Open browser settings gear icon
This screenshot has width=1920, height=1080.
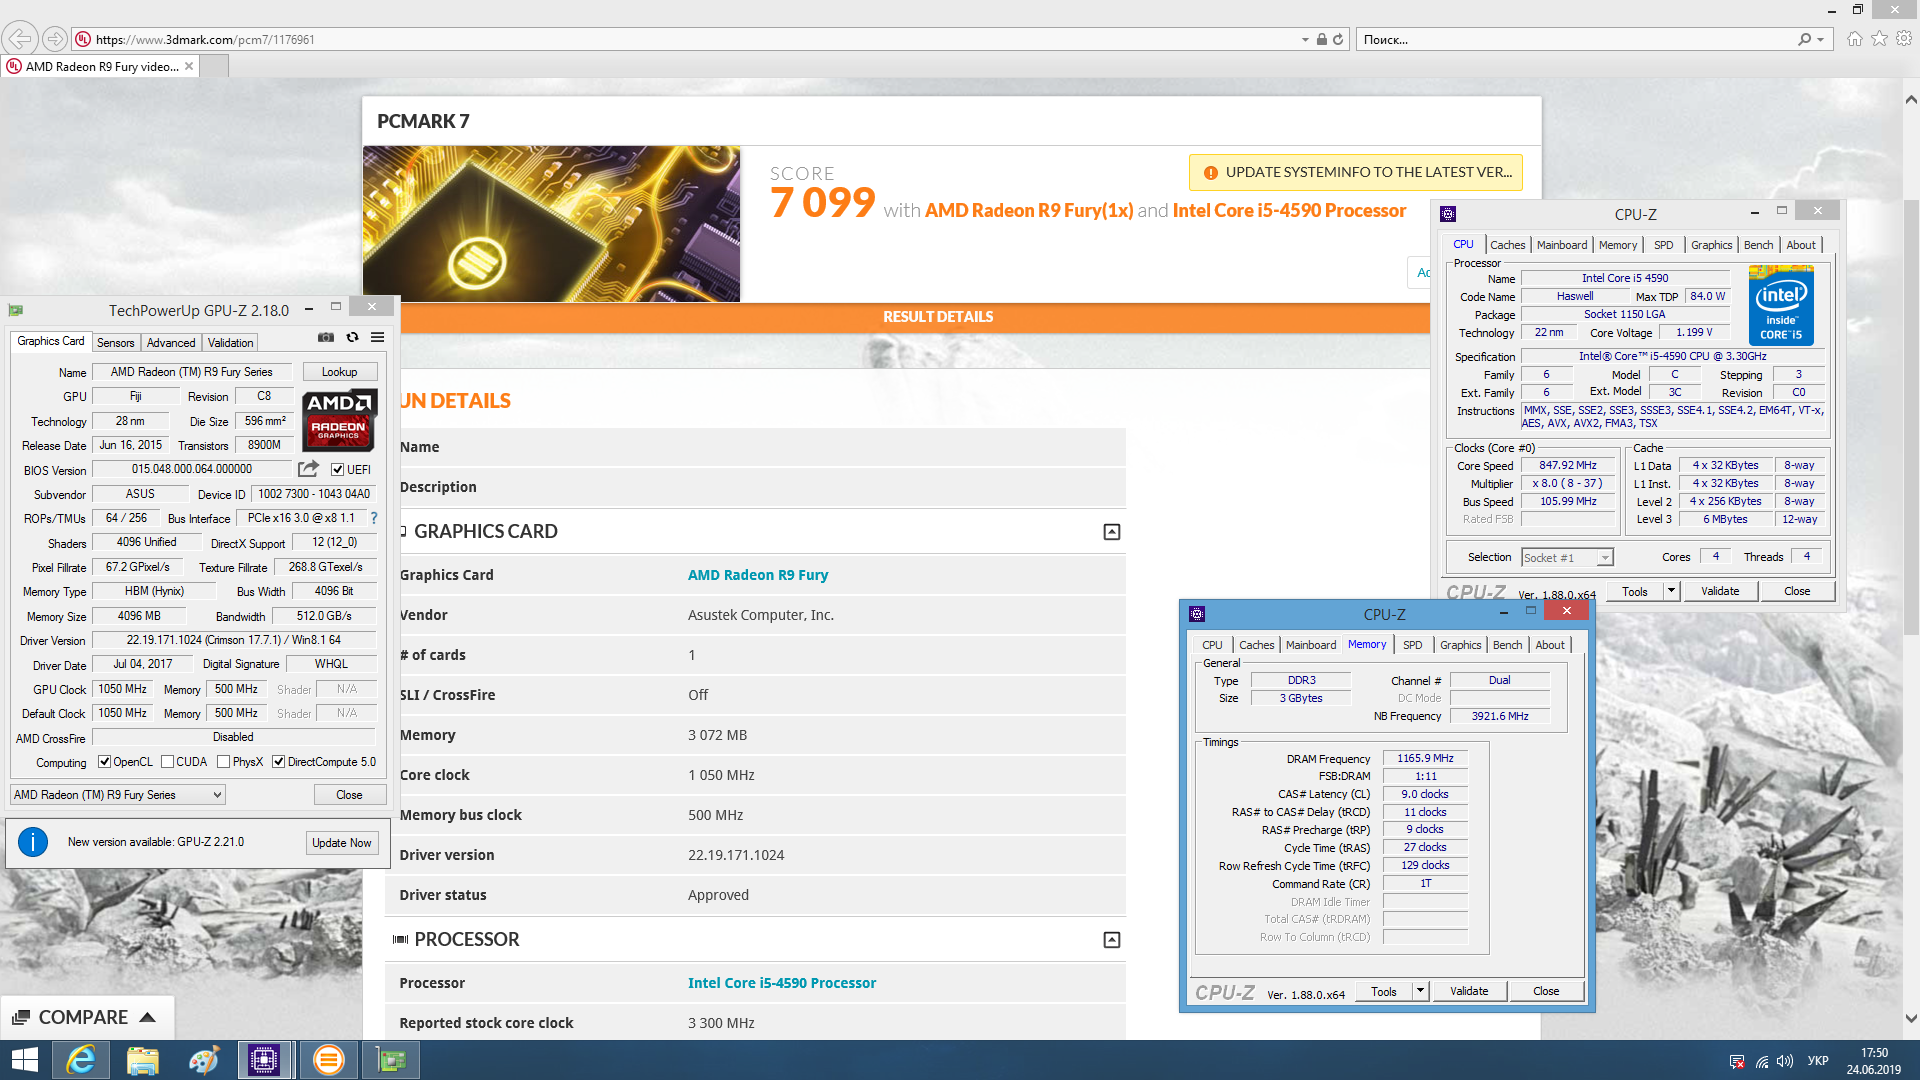(1904, 39)
